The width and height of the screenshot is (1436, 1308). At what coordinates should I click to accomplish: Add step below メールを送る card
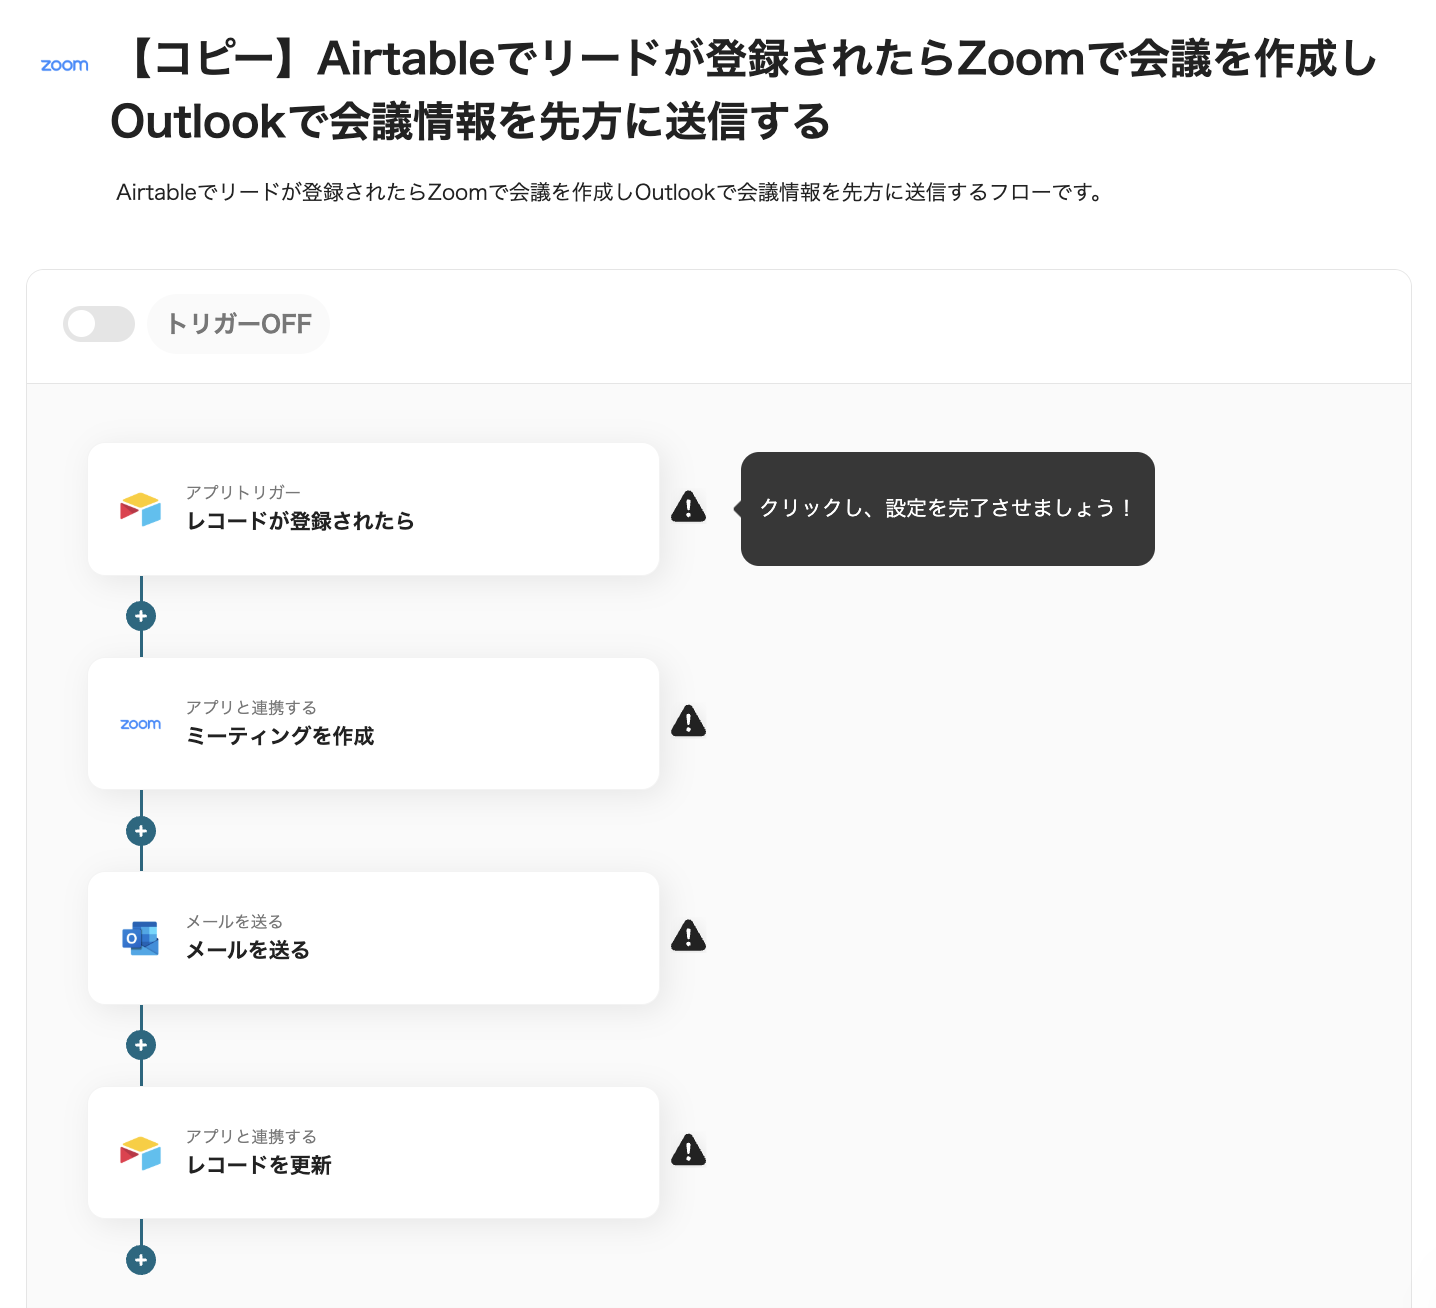[x=141, y=1045]
